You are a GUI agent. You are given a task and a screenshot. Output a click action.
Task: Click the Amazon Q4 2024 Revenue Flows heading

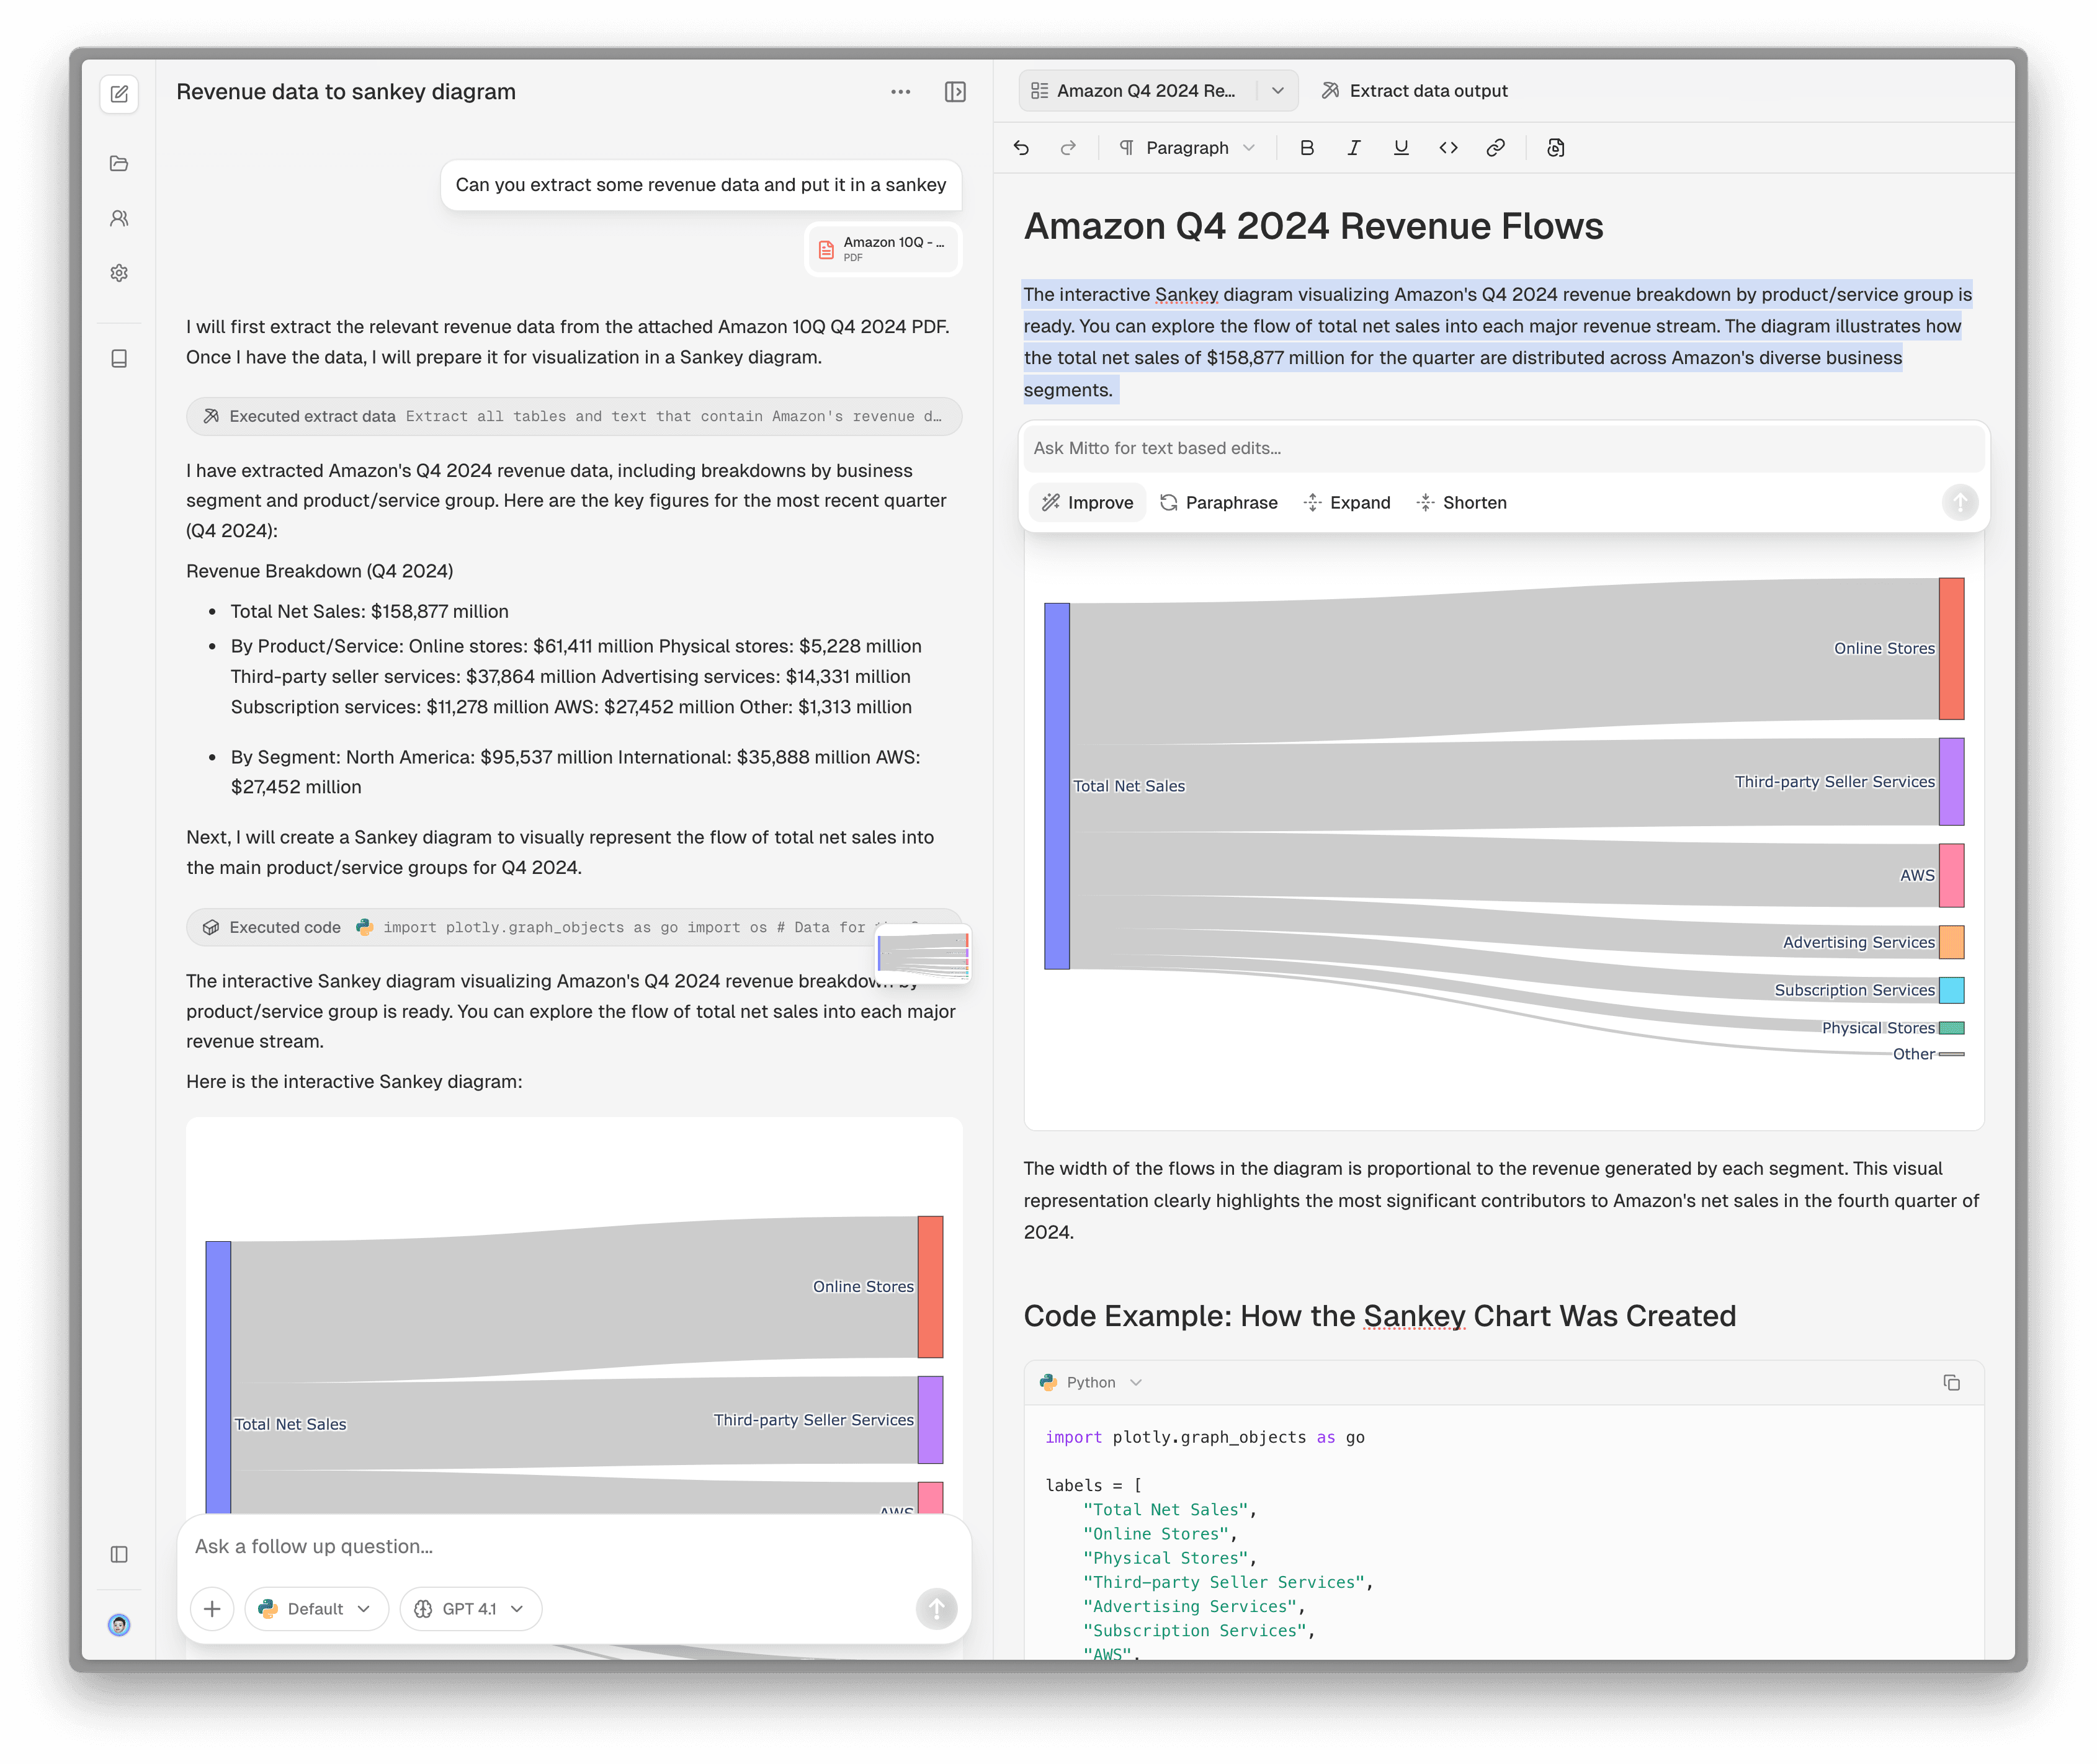[x=1313, y=226]
